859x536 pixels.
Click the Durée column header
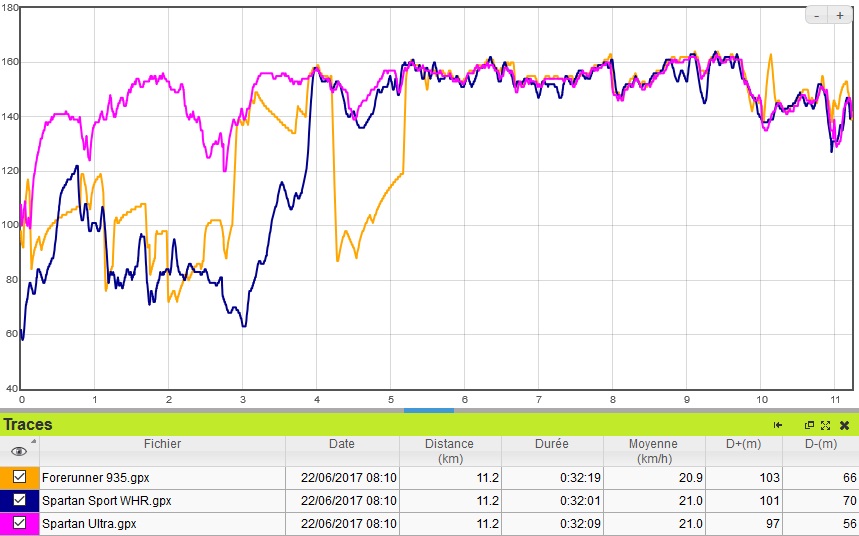pyautogui.click(x=551, y=444)
